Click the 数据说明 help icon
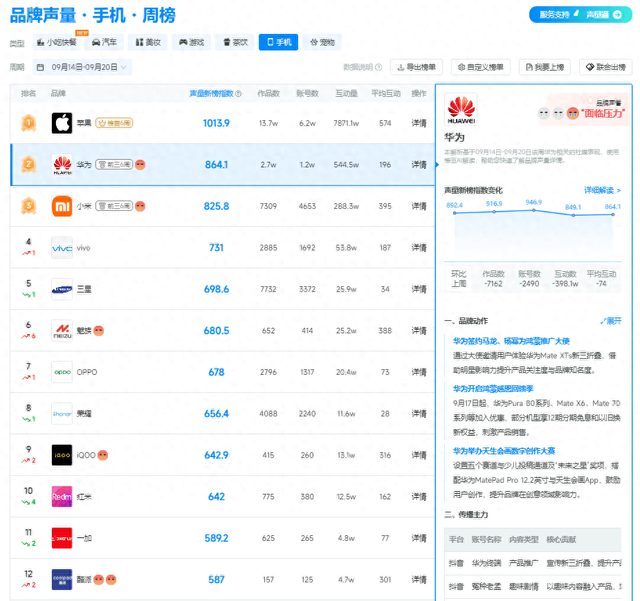This screenshot has width=640, height=601. (x=378, y=67)
